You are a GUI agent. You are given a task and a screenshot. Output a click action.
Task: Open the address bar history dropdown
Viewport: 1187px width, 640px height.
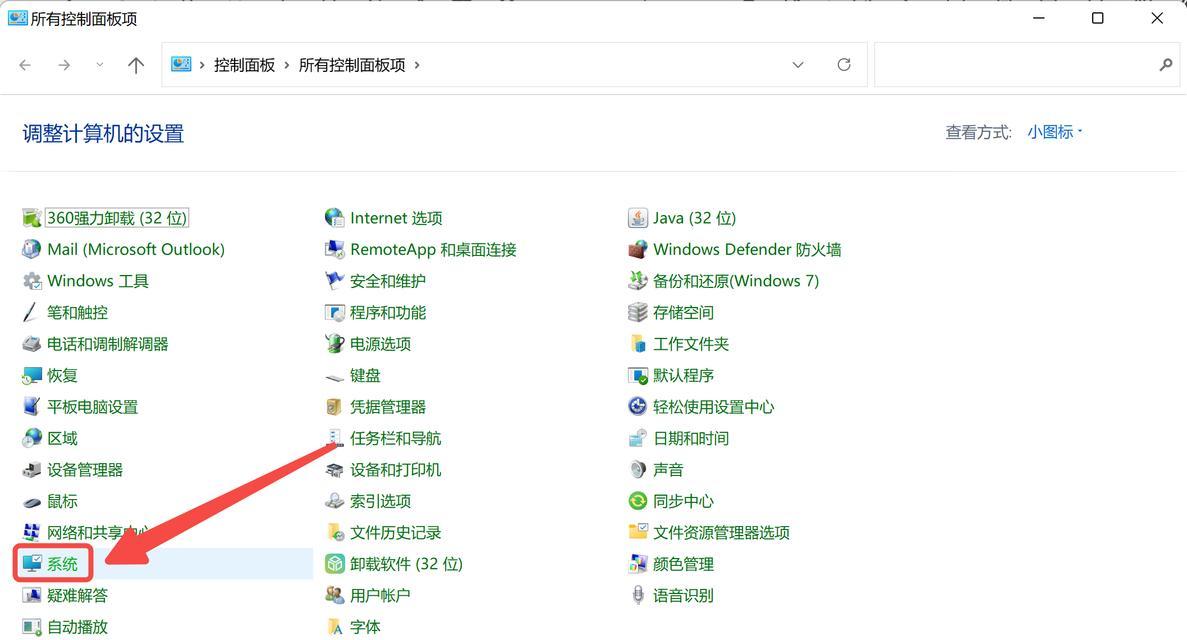798,65
